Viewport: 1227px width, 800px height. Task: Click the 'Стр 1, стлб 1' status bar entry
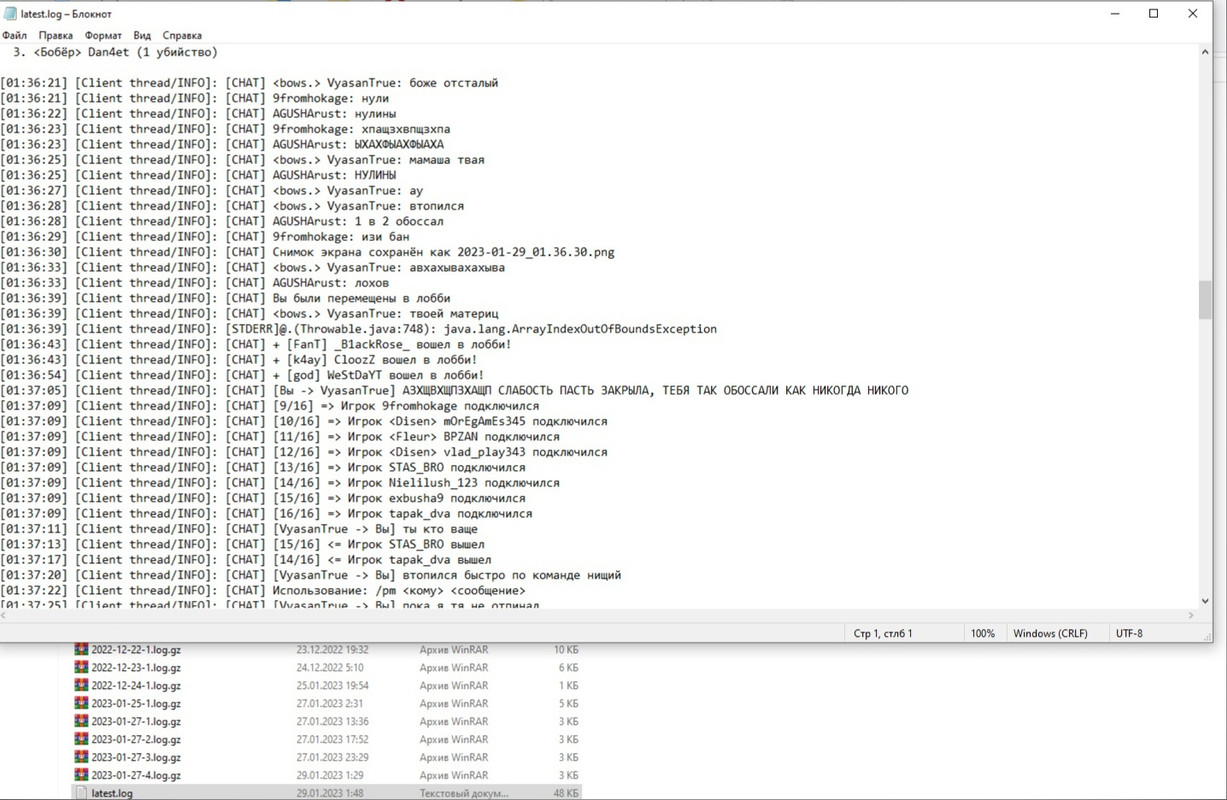[x=883, y=633]
